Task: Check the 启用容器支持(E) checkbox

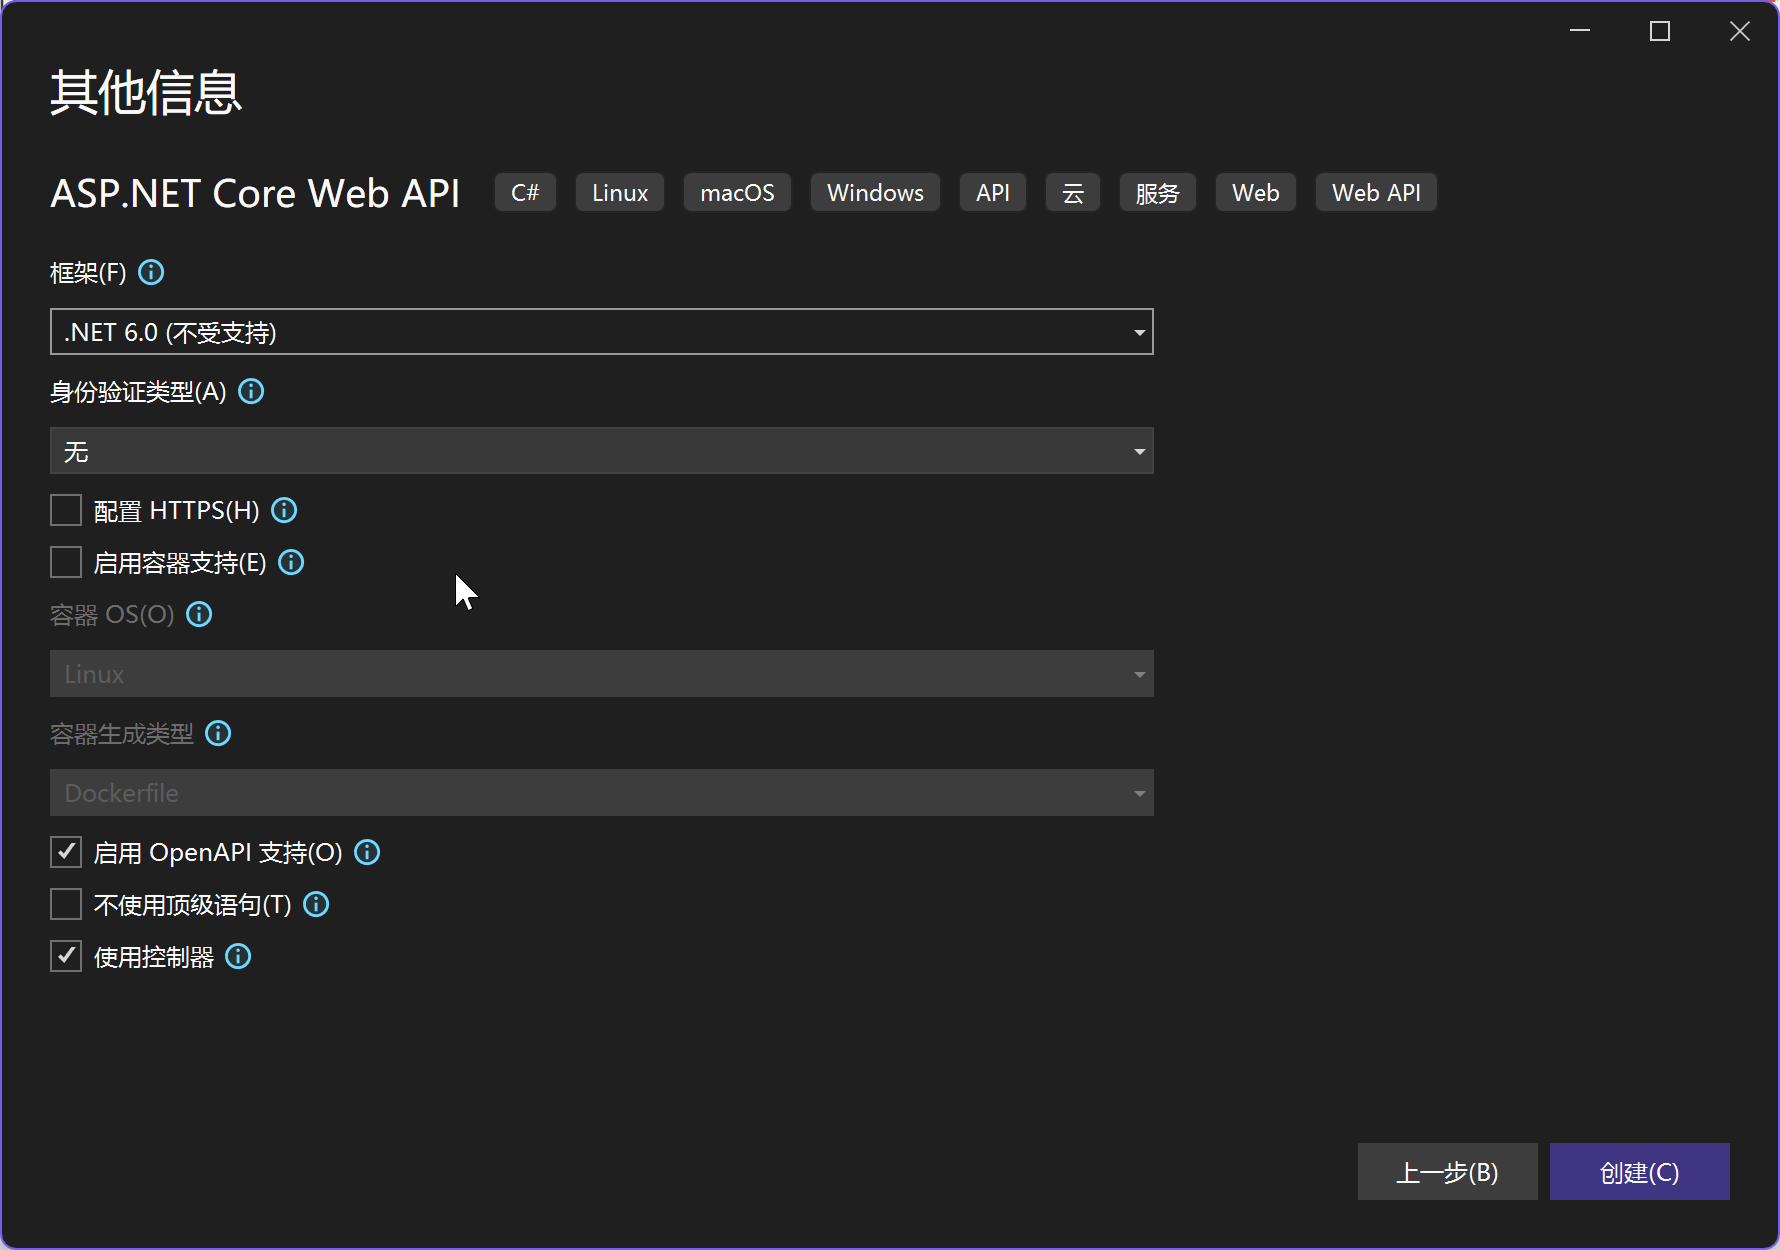Action: click(x=66, y=562)
